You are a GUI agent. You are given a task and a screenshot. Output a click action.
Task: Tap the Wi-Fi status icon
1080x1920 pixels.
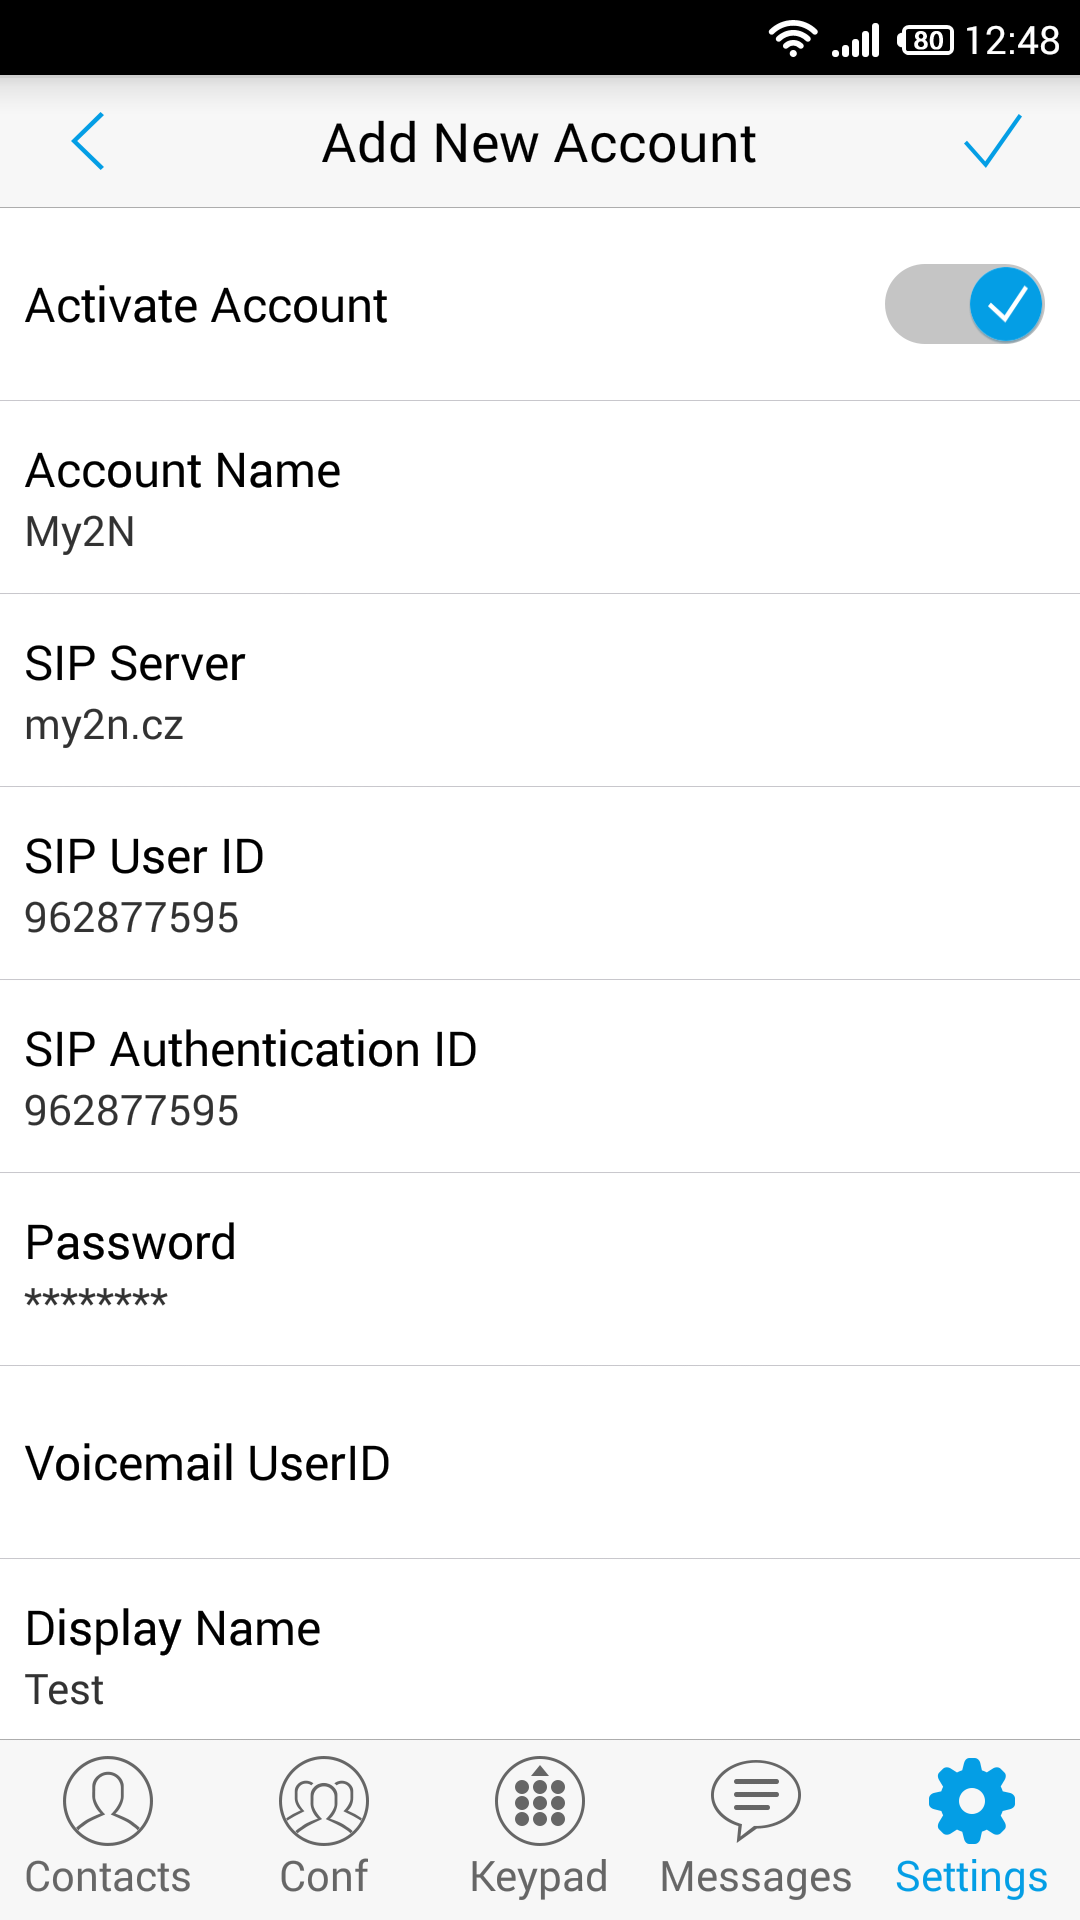coord(792,39)
